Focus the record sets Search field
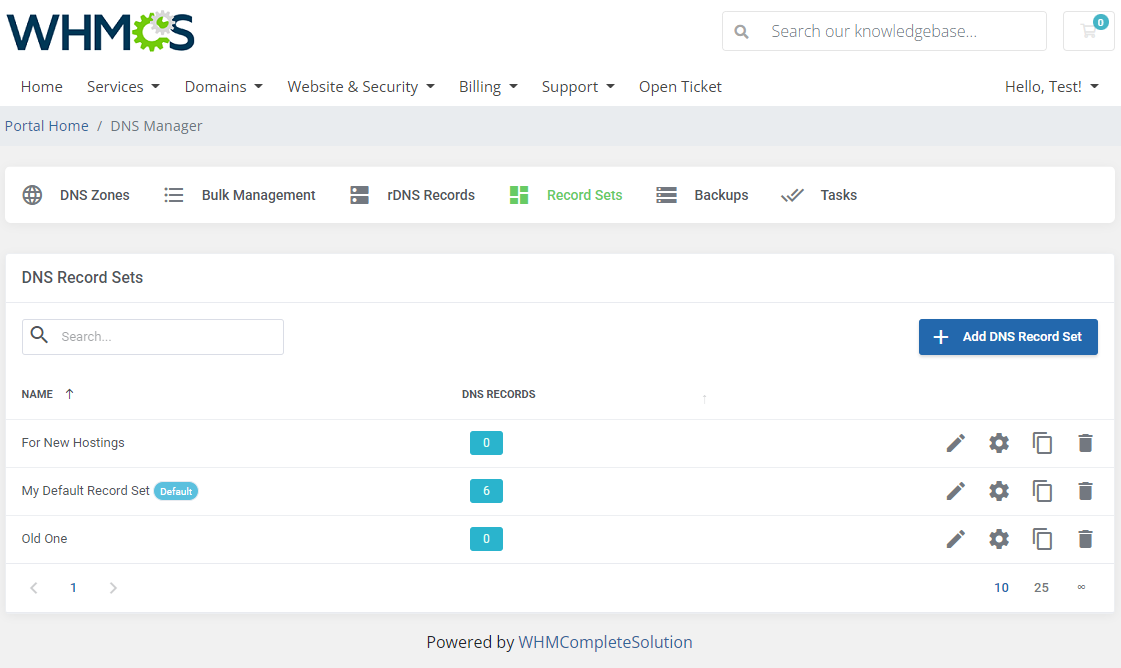This screenshot has height=668, width=1121. 153,337
